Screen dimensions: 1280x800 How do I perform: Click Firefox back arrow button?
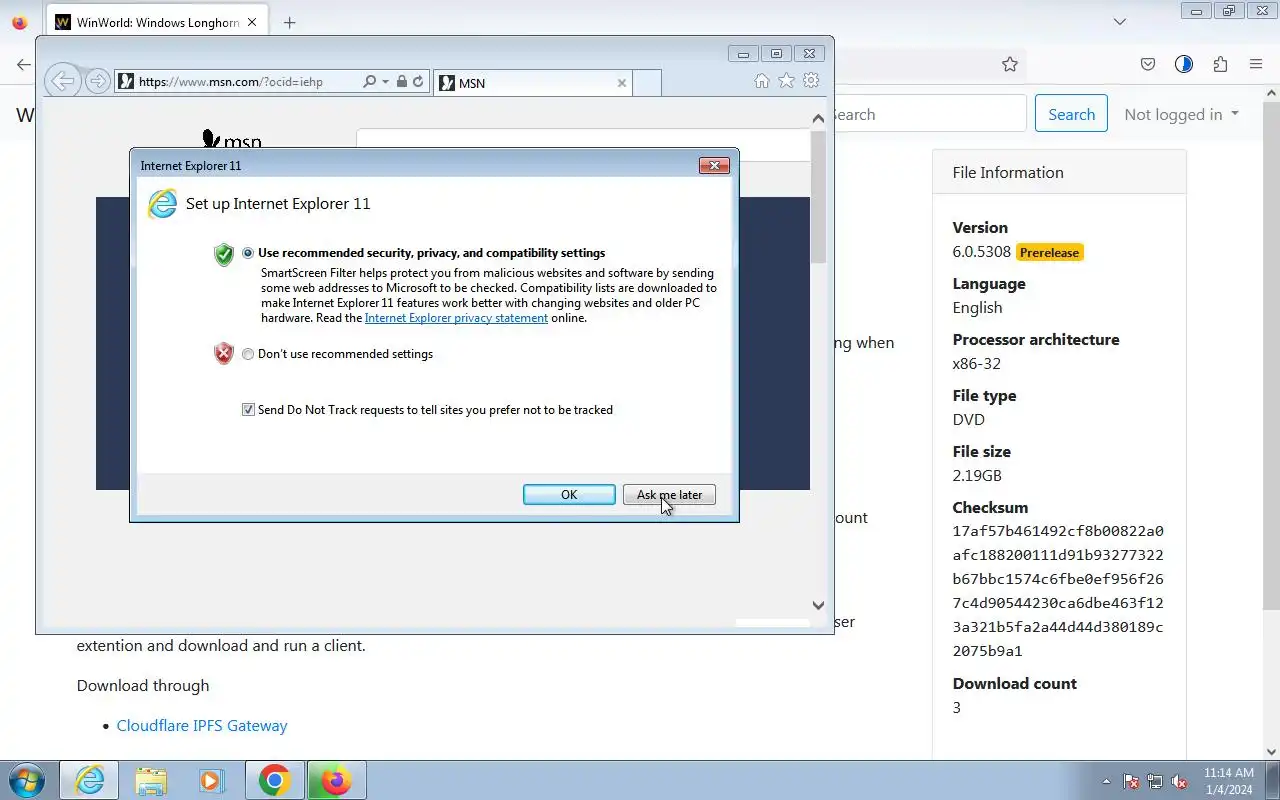click(23, 64)
